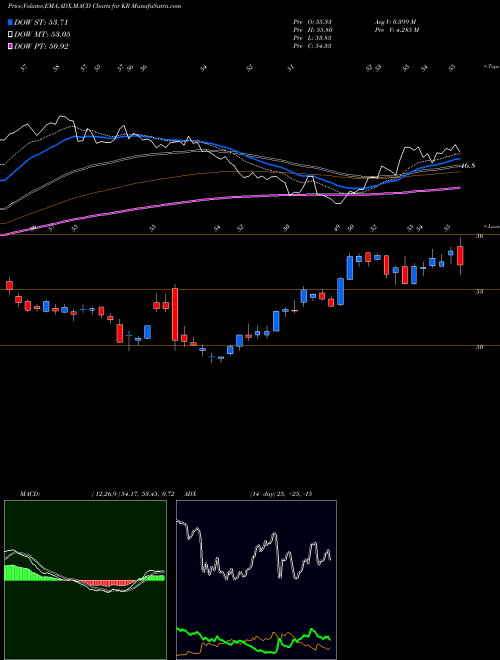500x660 pixels.
Task: Click the MACD panel label
Action: click(x=29, y=494)
